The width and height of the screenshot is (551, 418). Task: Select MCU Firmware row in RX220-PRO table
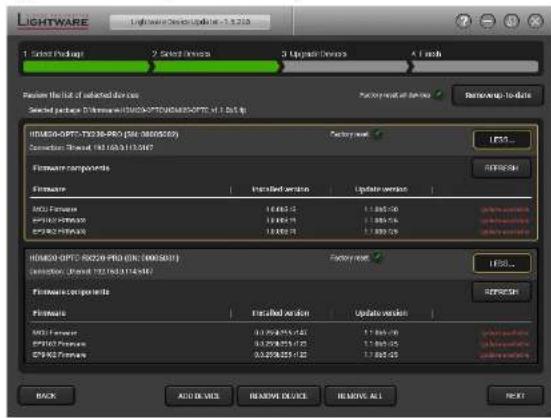click(x=281, y=333)
